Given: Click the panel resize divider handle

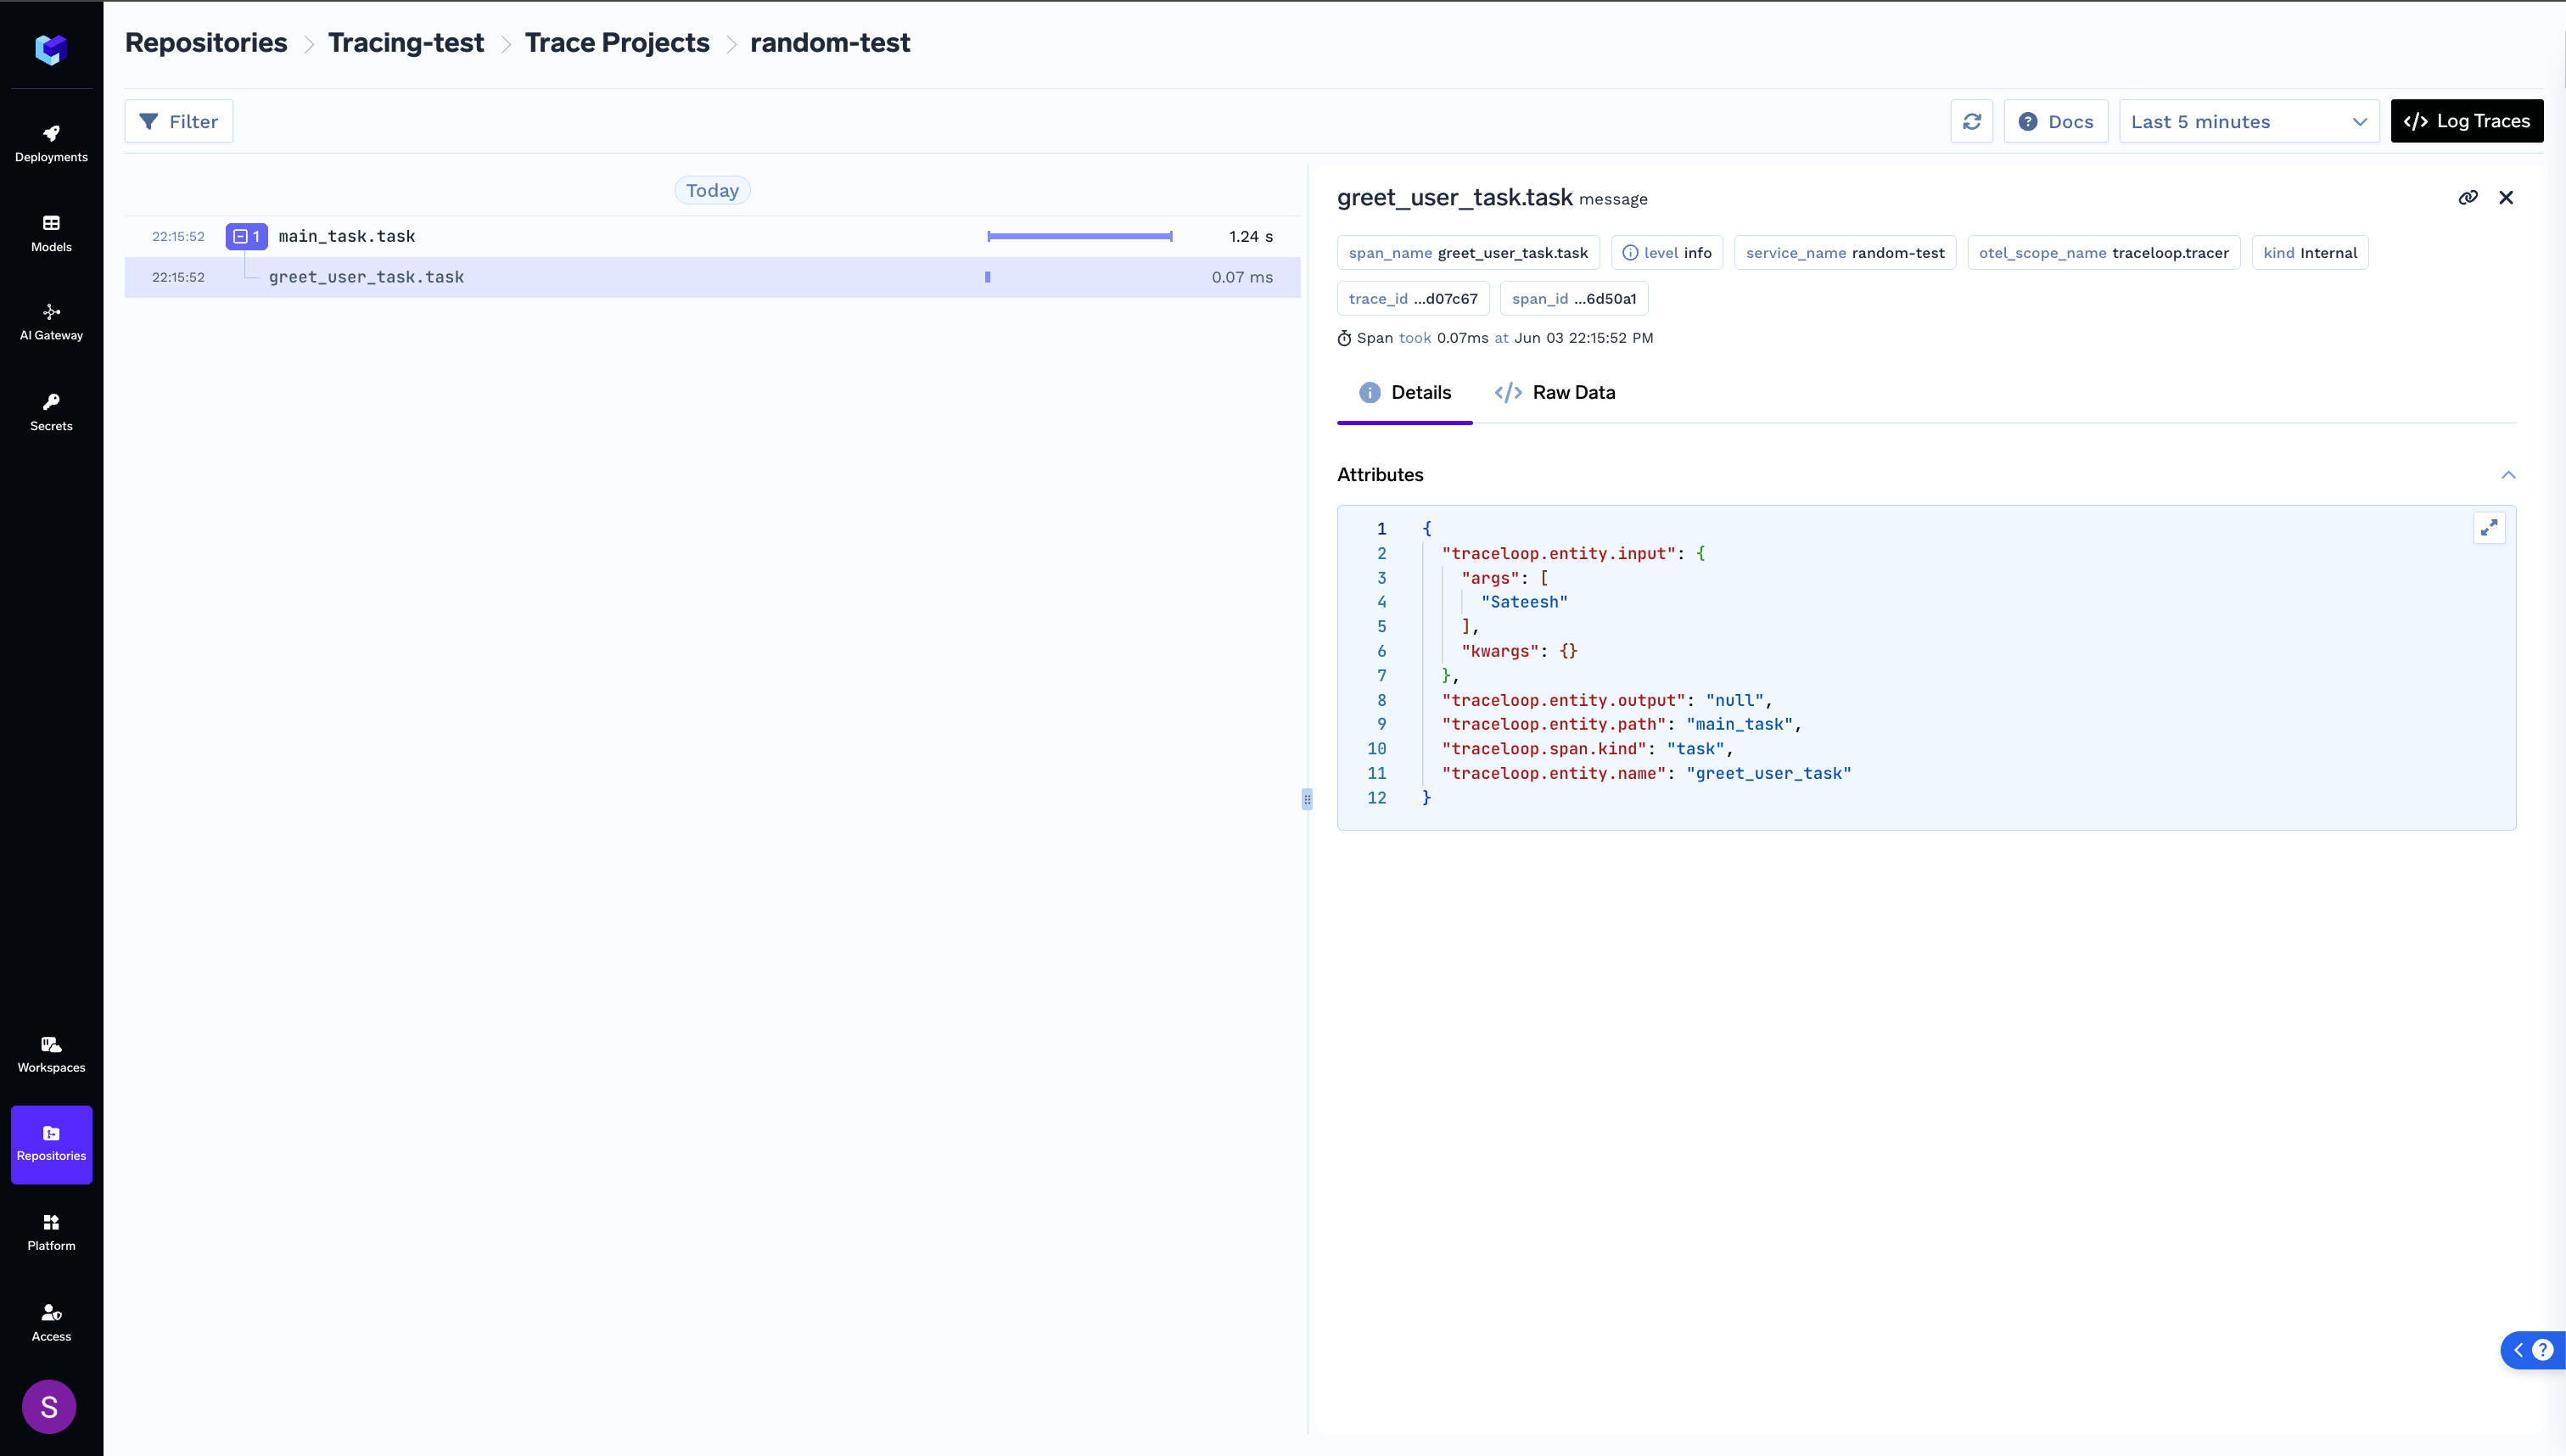Looking at the screenshot, I should tap(1307, 799).
